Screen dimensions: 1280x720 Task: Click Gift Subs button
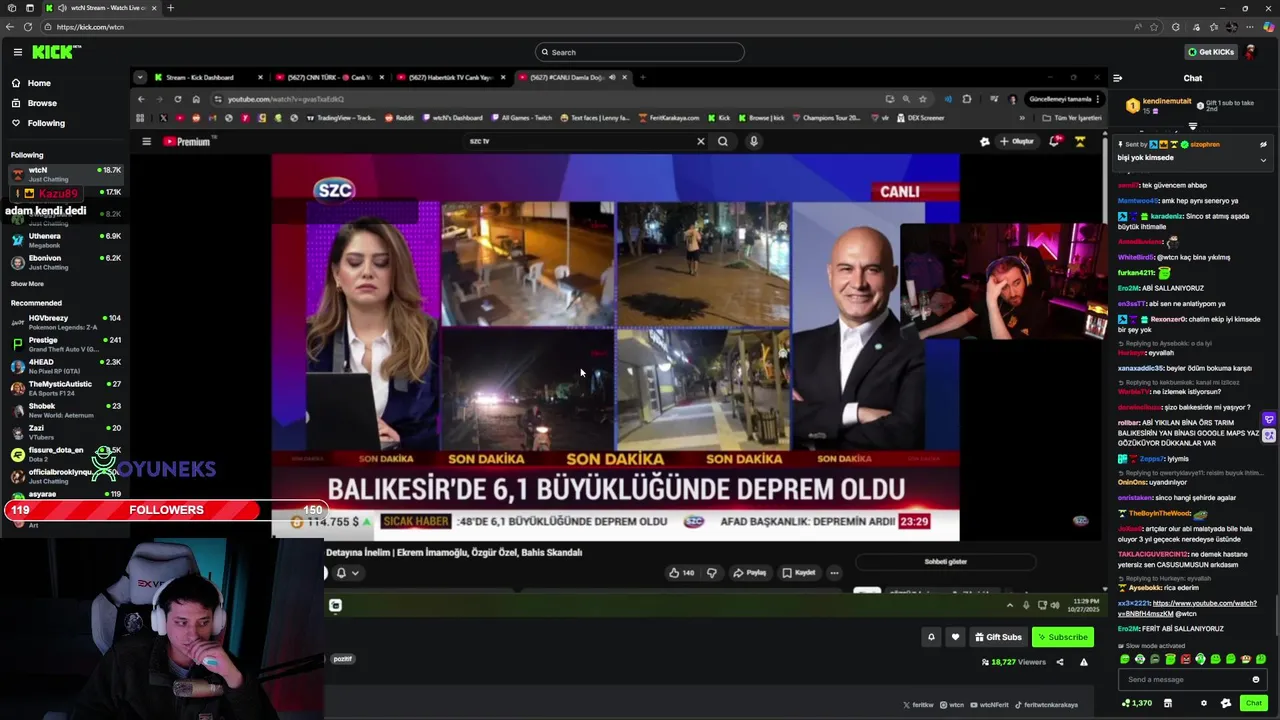[x=998, y=637]
